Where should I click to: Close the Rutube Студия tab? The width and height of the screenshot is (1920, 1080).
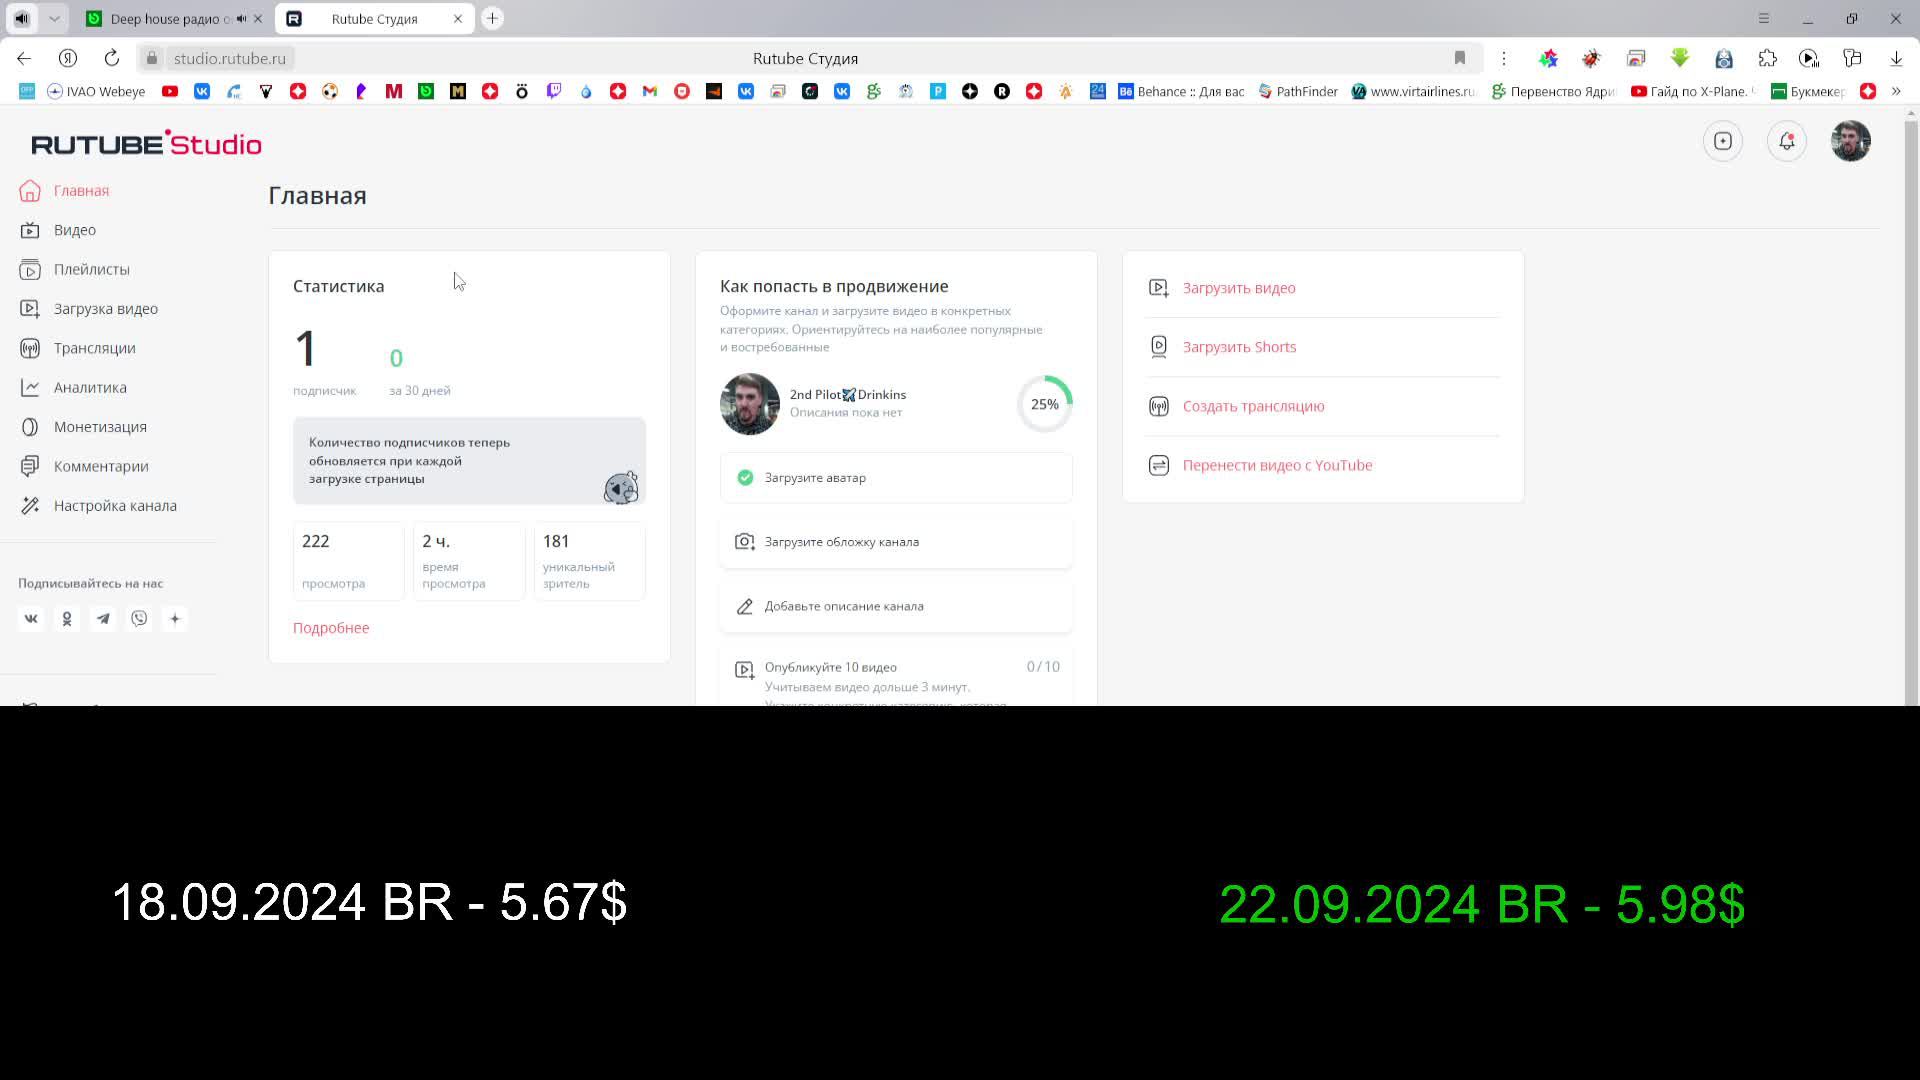(458, 19)
